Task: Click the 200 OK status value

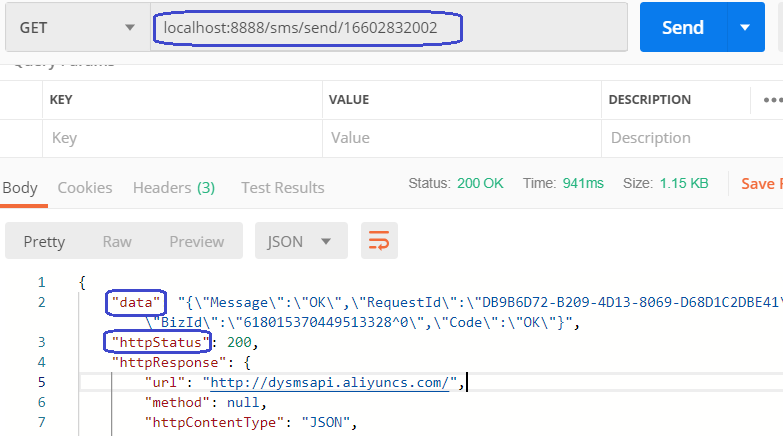Action: pos(480,183)
